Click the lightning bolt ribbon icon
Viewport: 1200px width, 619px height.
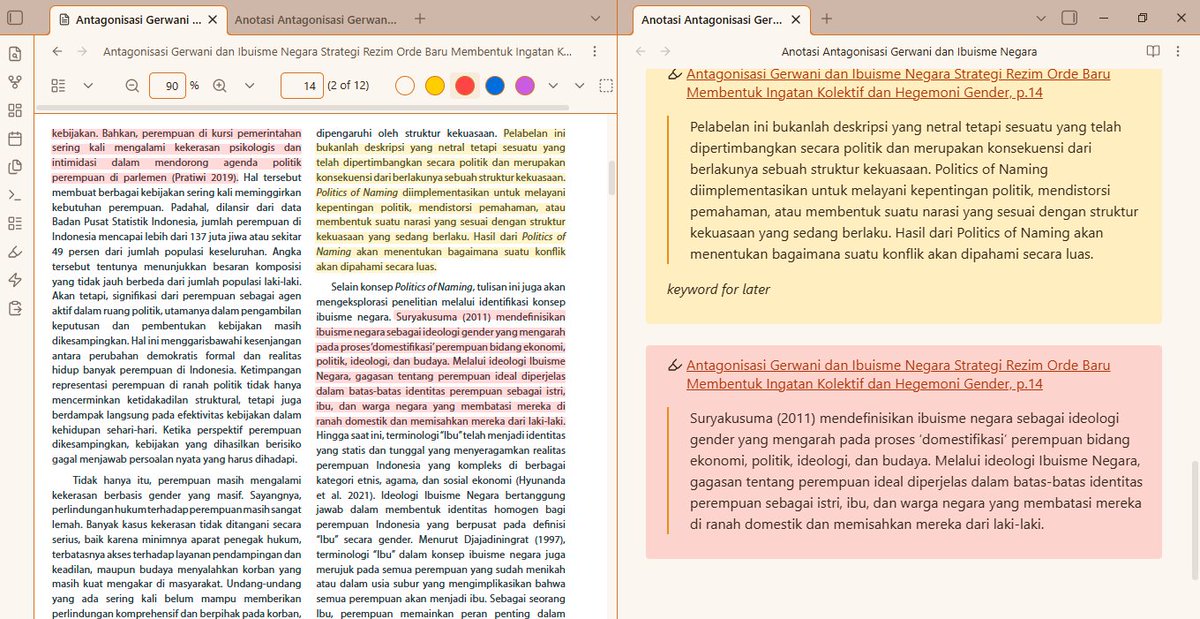click(14, 279)
